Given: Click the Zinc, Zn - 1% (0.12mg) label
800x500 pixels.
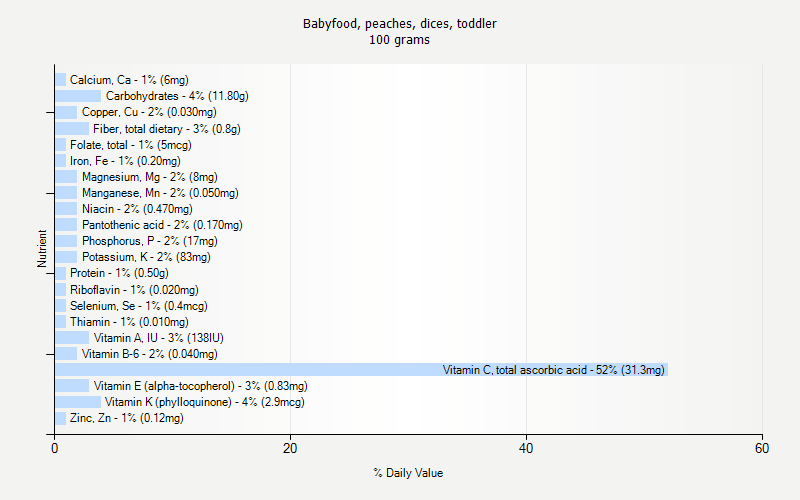Looking at the screenshot, I should (127, 418).
